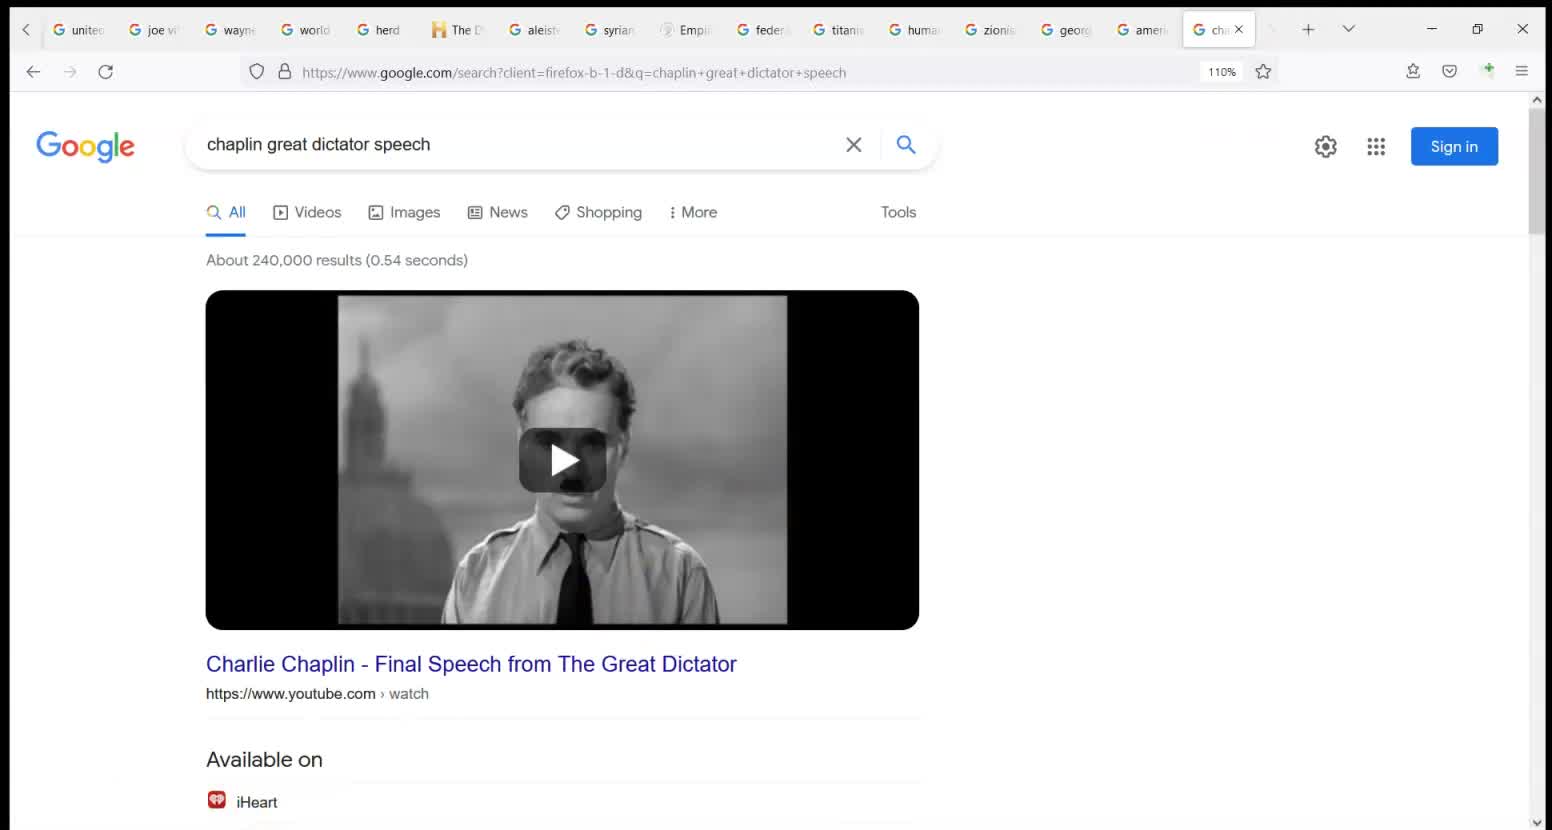Click the iHeart availability link
This screenshot has height=830, width=1552.
tap(257, 802)
